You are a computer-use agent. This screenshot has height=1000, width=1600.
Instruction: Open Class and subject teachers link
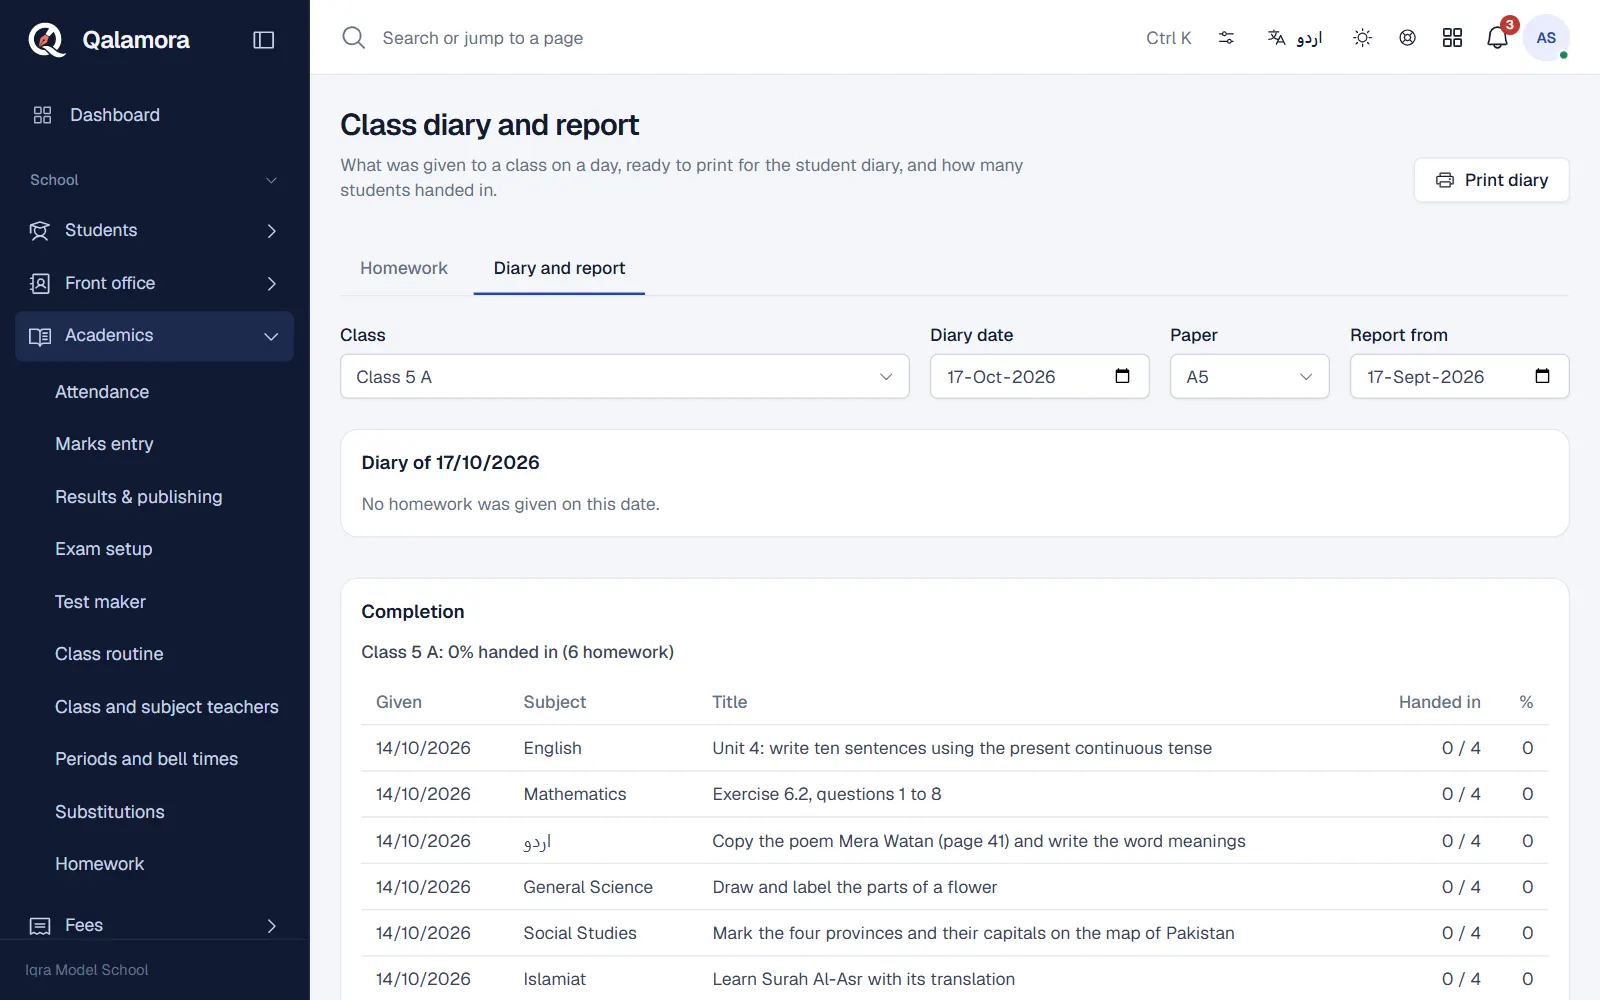[x=167, y=707]
